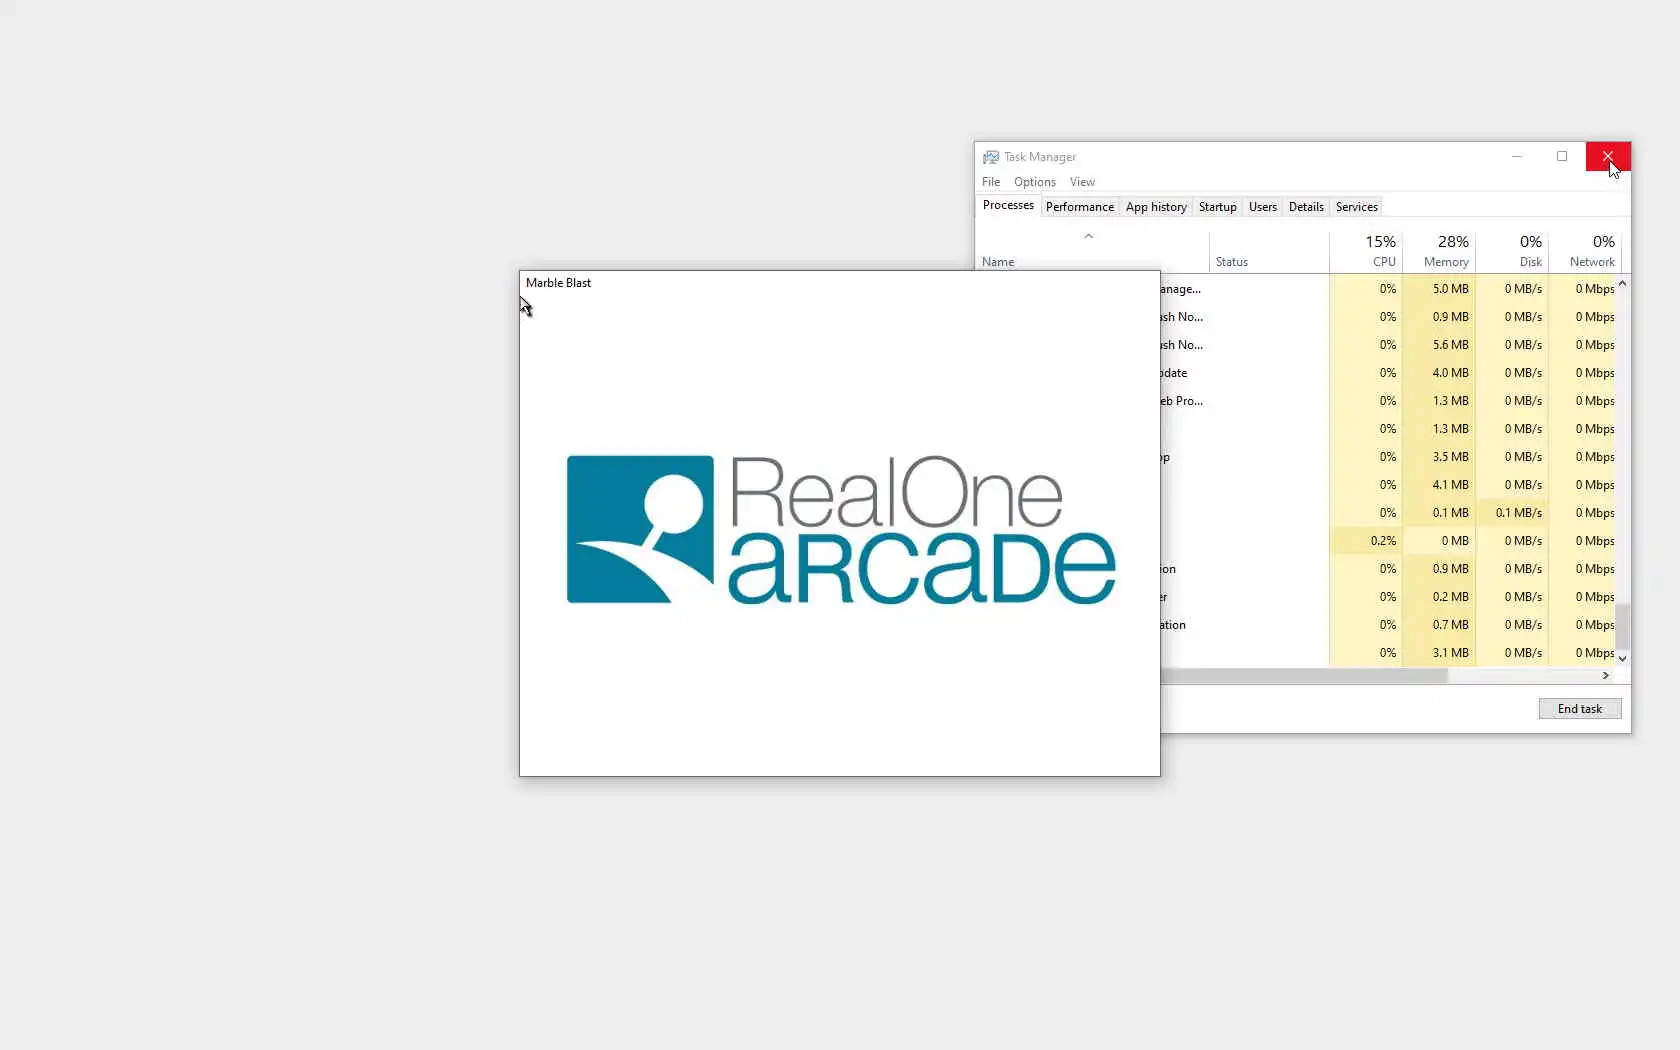Click the sort chevron above Name column
Screen dimensions: 1680x1050
pos(1088,236)
